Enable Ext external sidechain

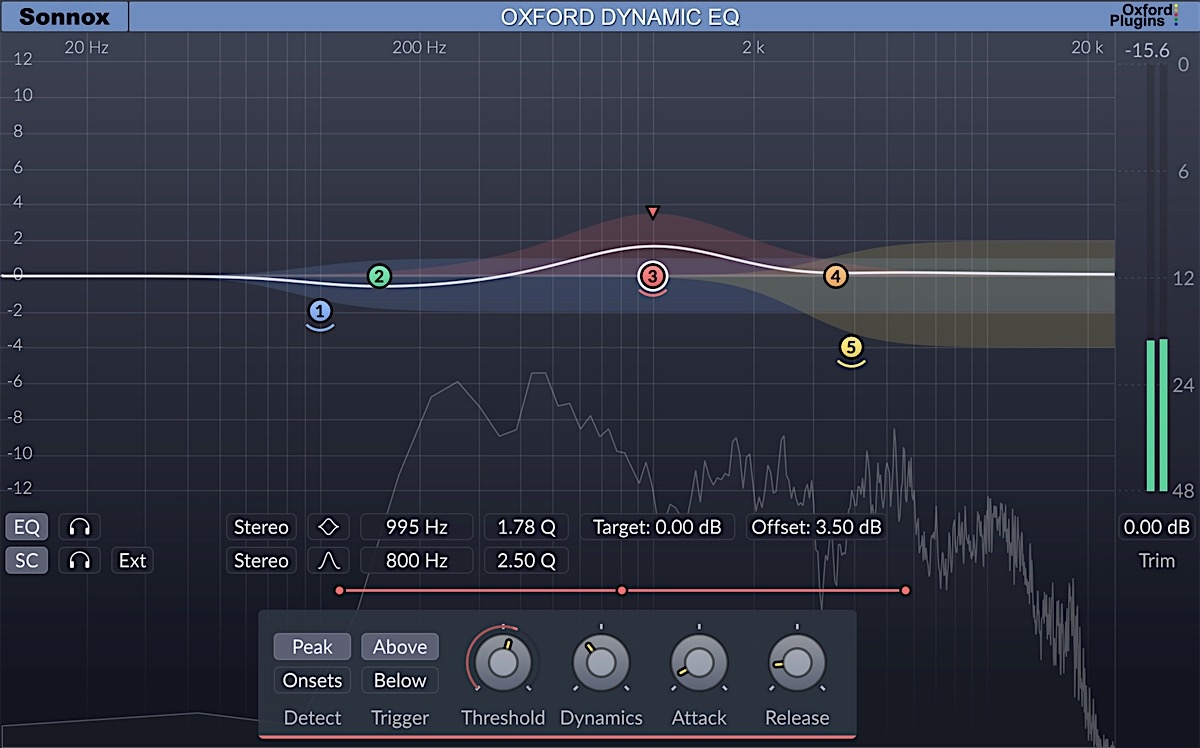[132, 561]
